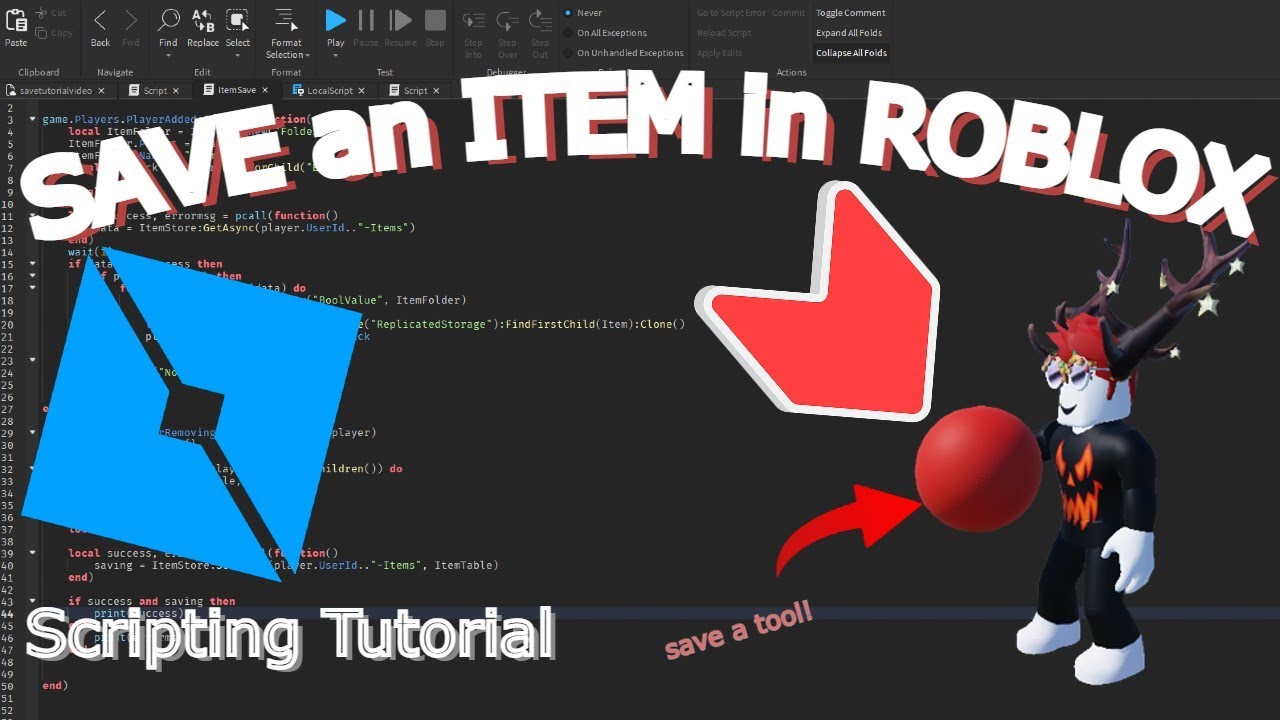The image size is (1280, 720).
Task: Click the Expand All Folds button
Action: coord(849,33)
